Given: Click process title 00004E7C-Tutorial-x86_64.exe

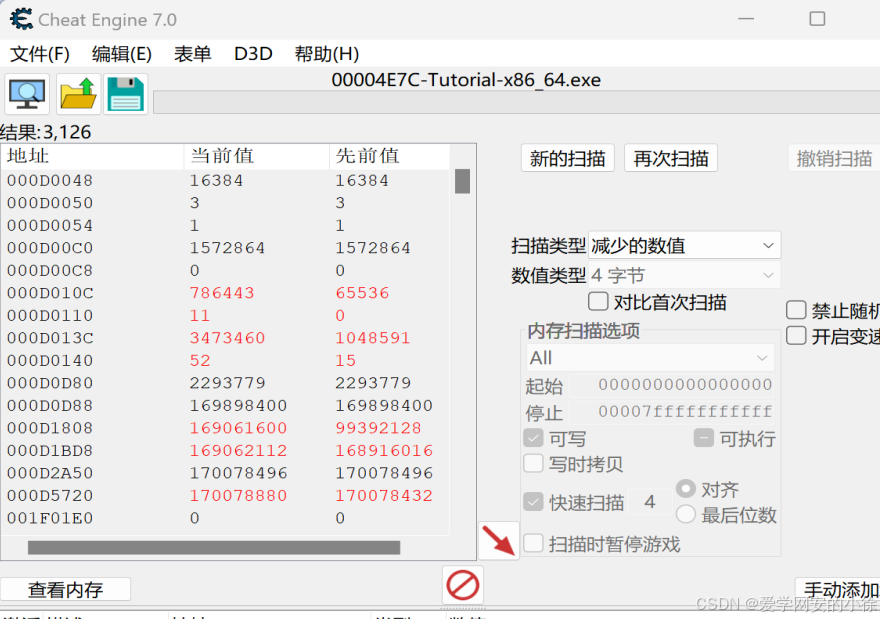Looking at the screenshot, I should [x=466, y=80].
